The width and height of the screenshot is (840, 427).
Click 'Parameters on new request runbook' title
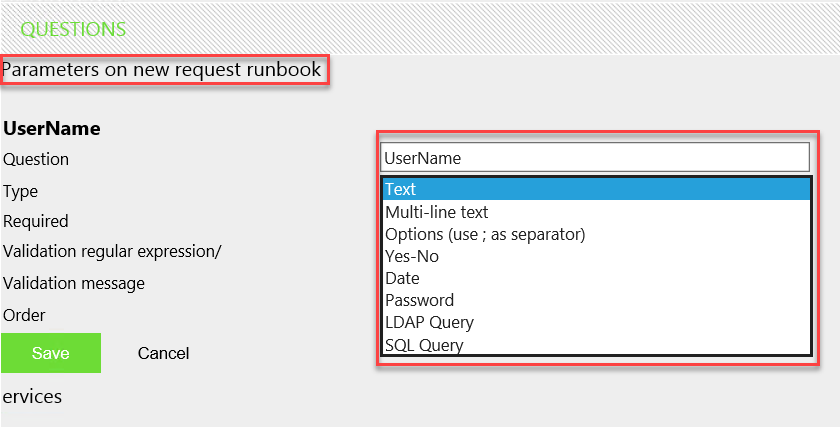pos(162,70)
